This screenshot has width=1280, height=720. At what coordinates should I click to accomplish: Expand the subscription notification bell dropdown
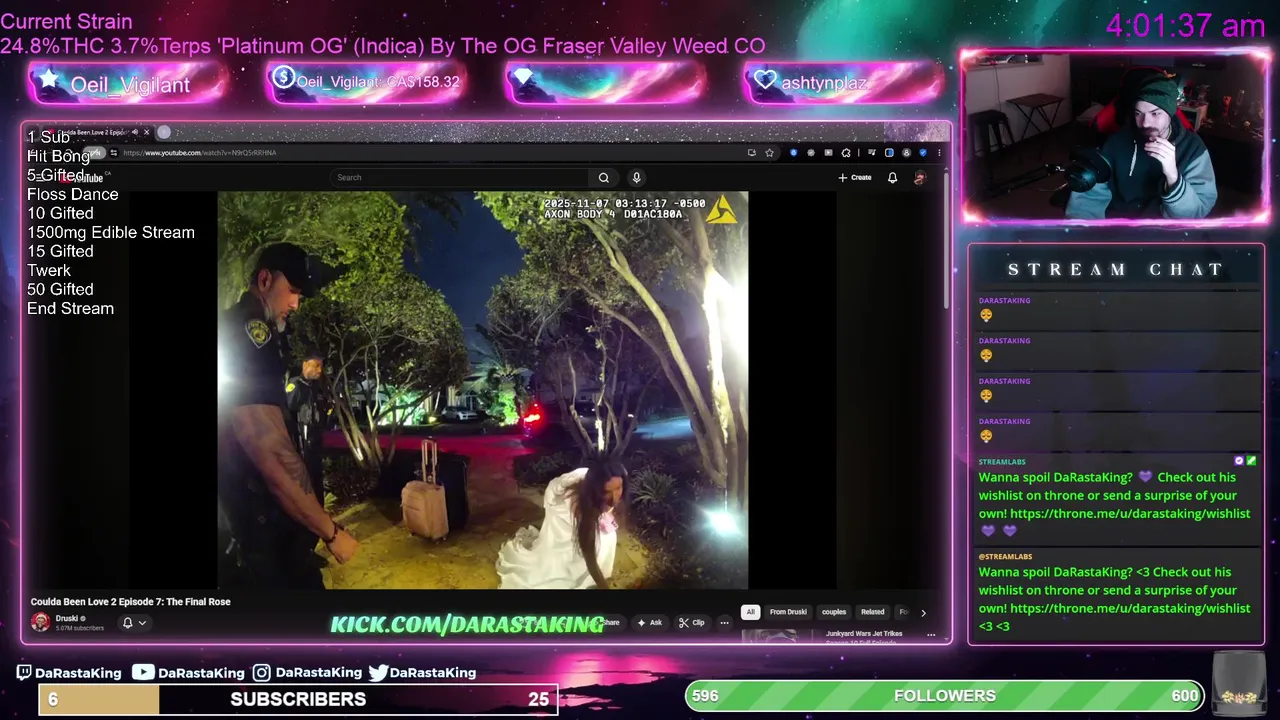[134, 622]
